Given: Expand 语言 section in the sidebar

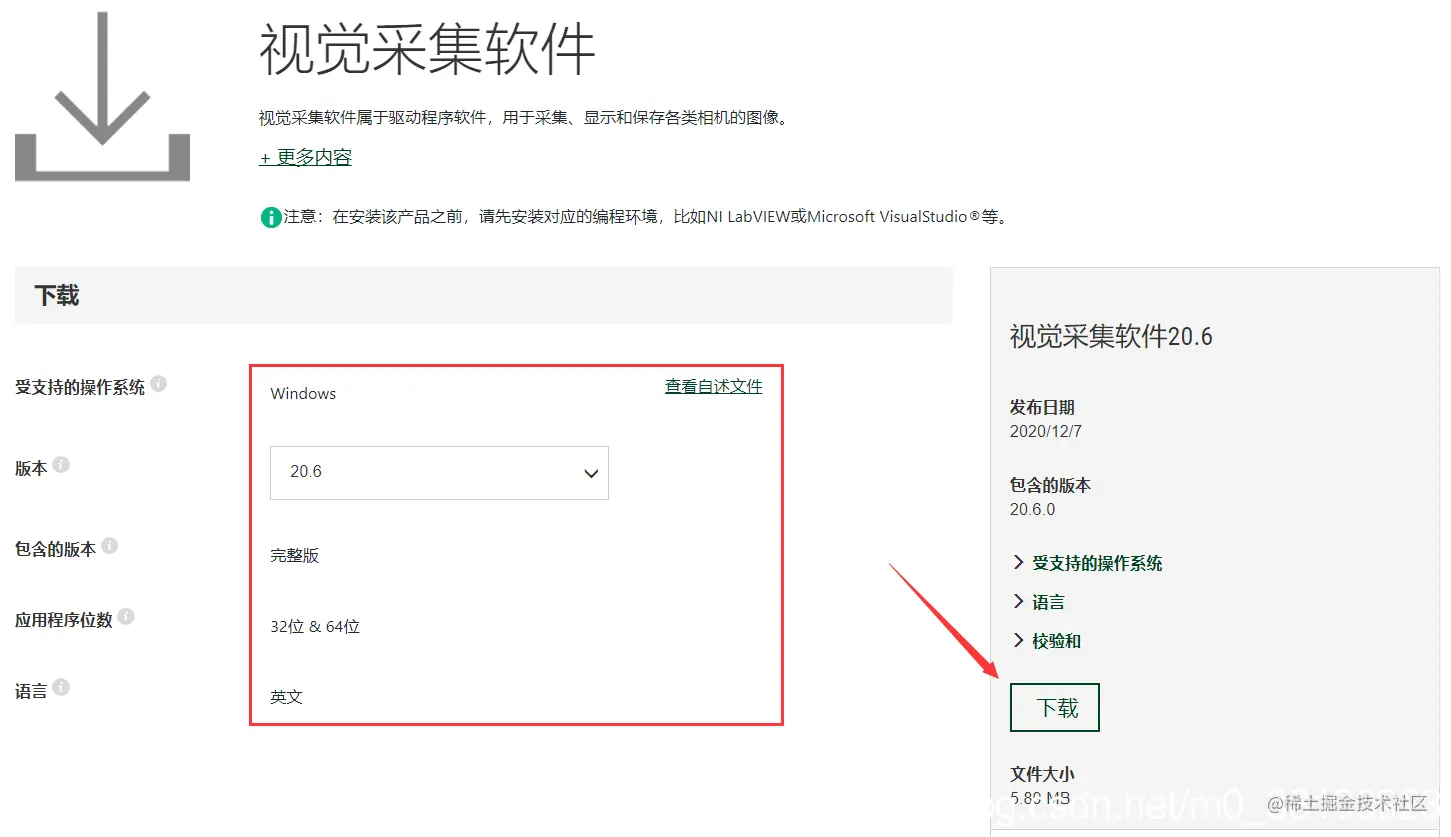Looking at the screenshot, I should 1039,602.
